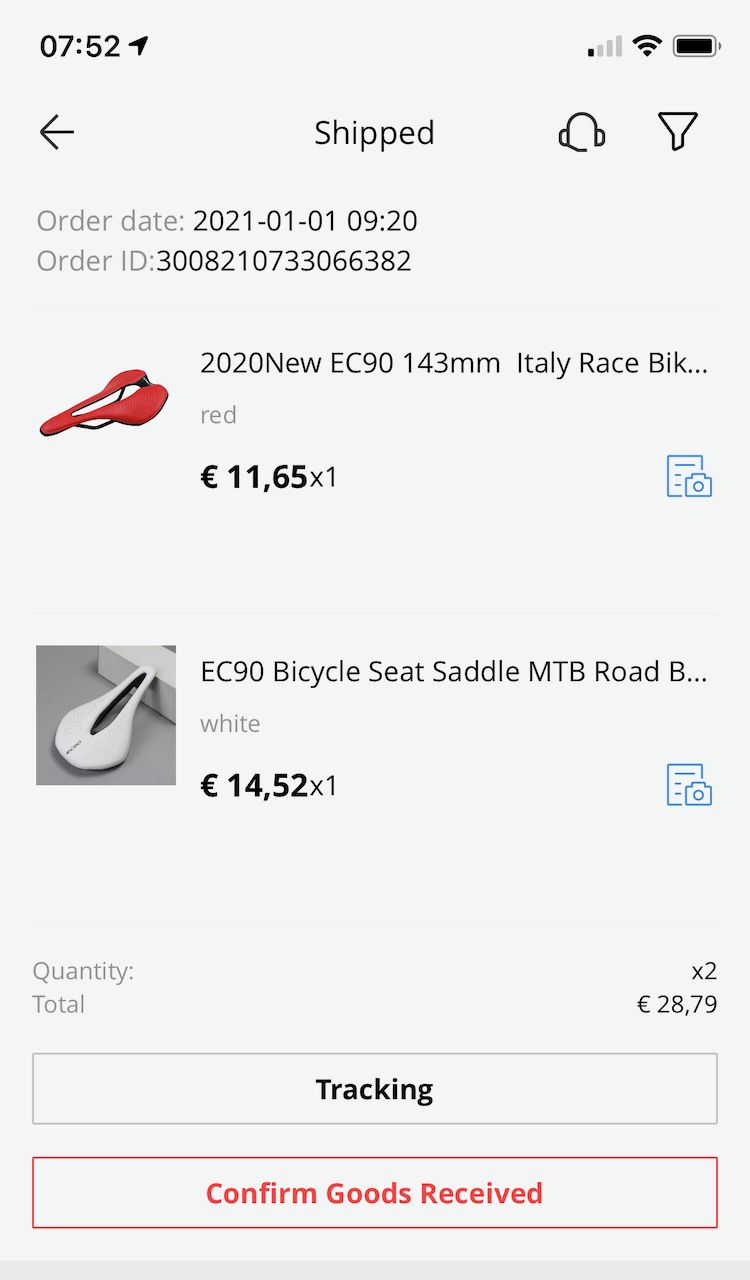Select the order ID number
Image resolution: width=750 pixels, height=1280 pixels.
click(x=284, y=261)
